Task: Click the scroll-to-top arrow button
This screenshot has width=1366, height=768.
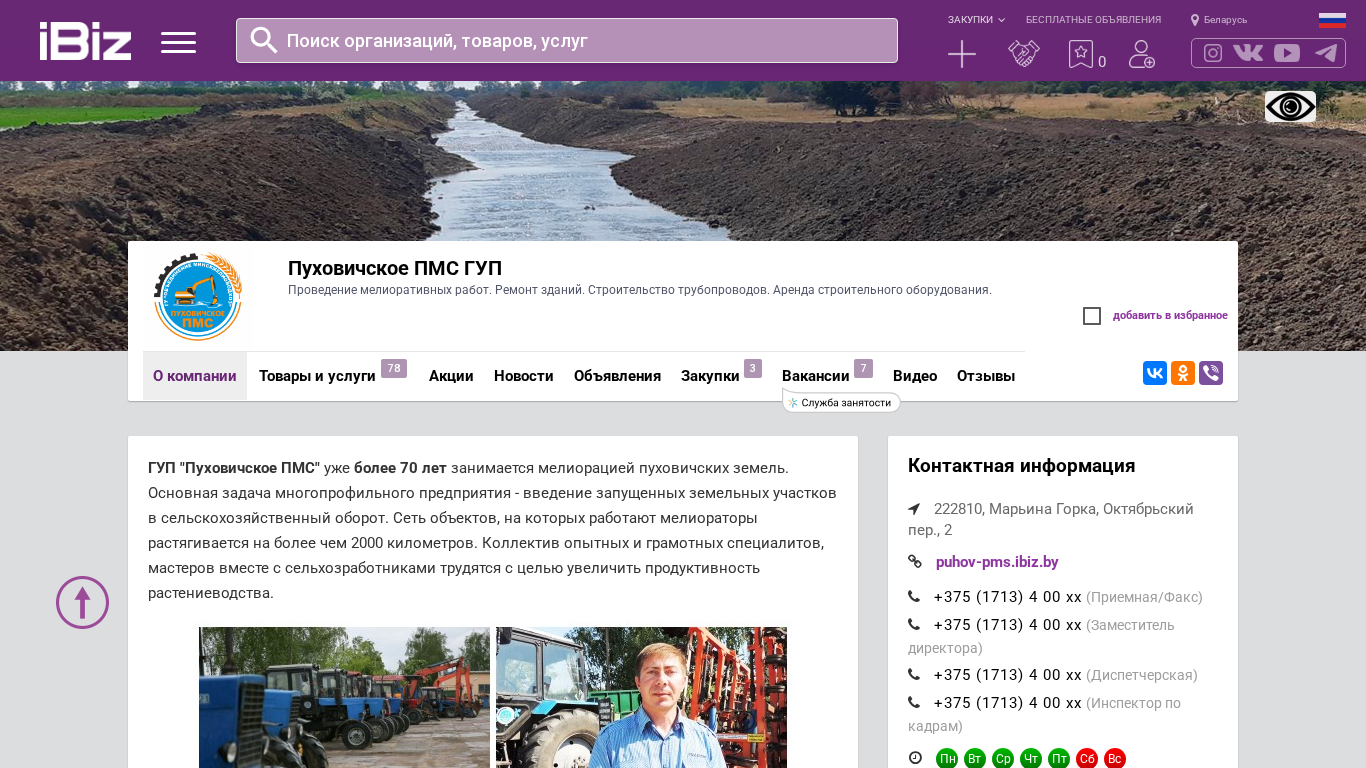Action: 82,602
